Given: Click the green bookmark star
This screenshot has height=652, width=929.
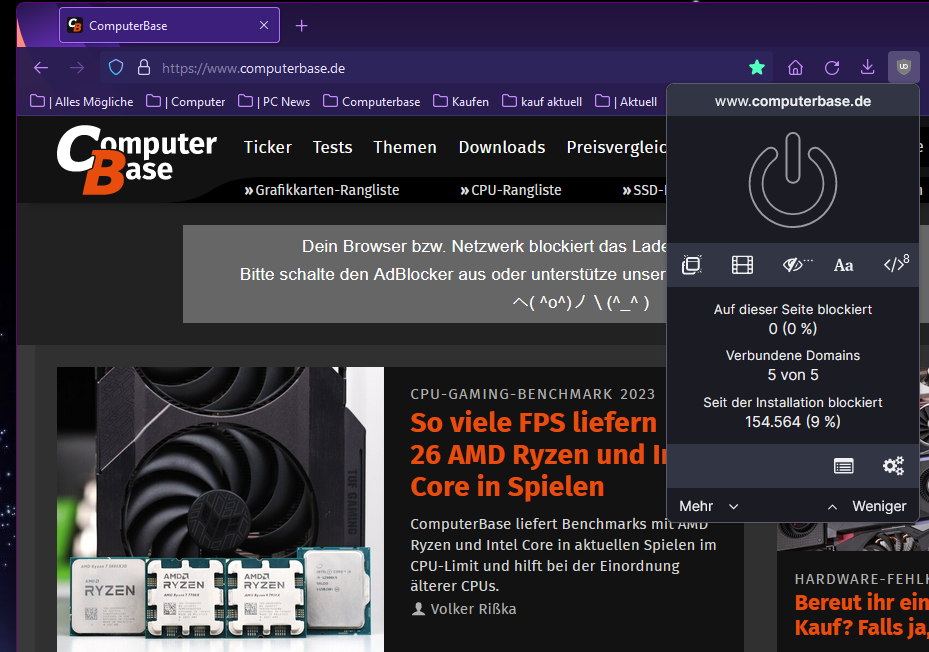Looking at the screenshot, I should click(x=757, y=68).
